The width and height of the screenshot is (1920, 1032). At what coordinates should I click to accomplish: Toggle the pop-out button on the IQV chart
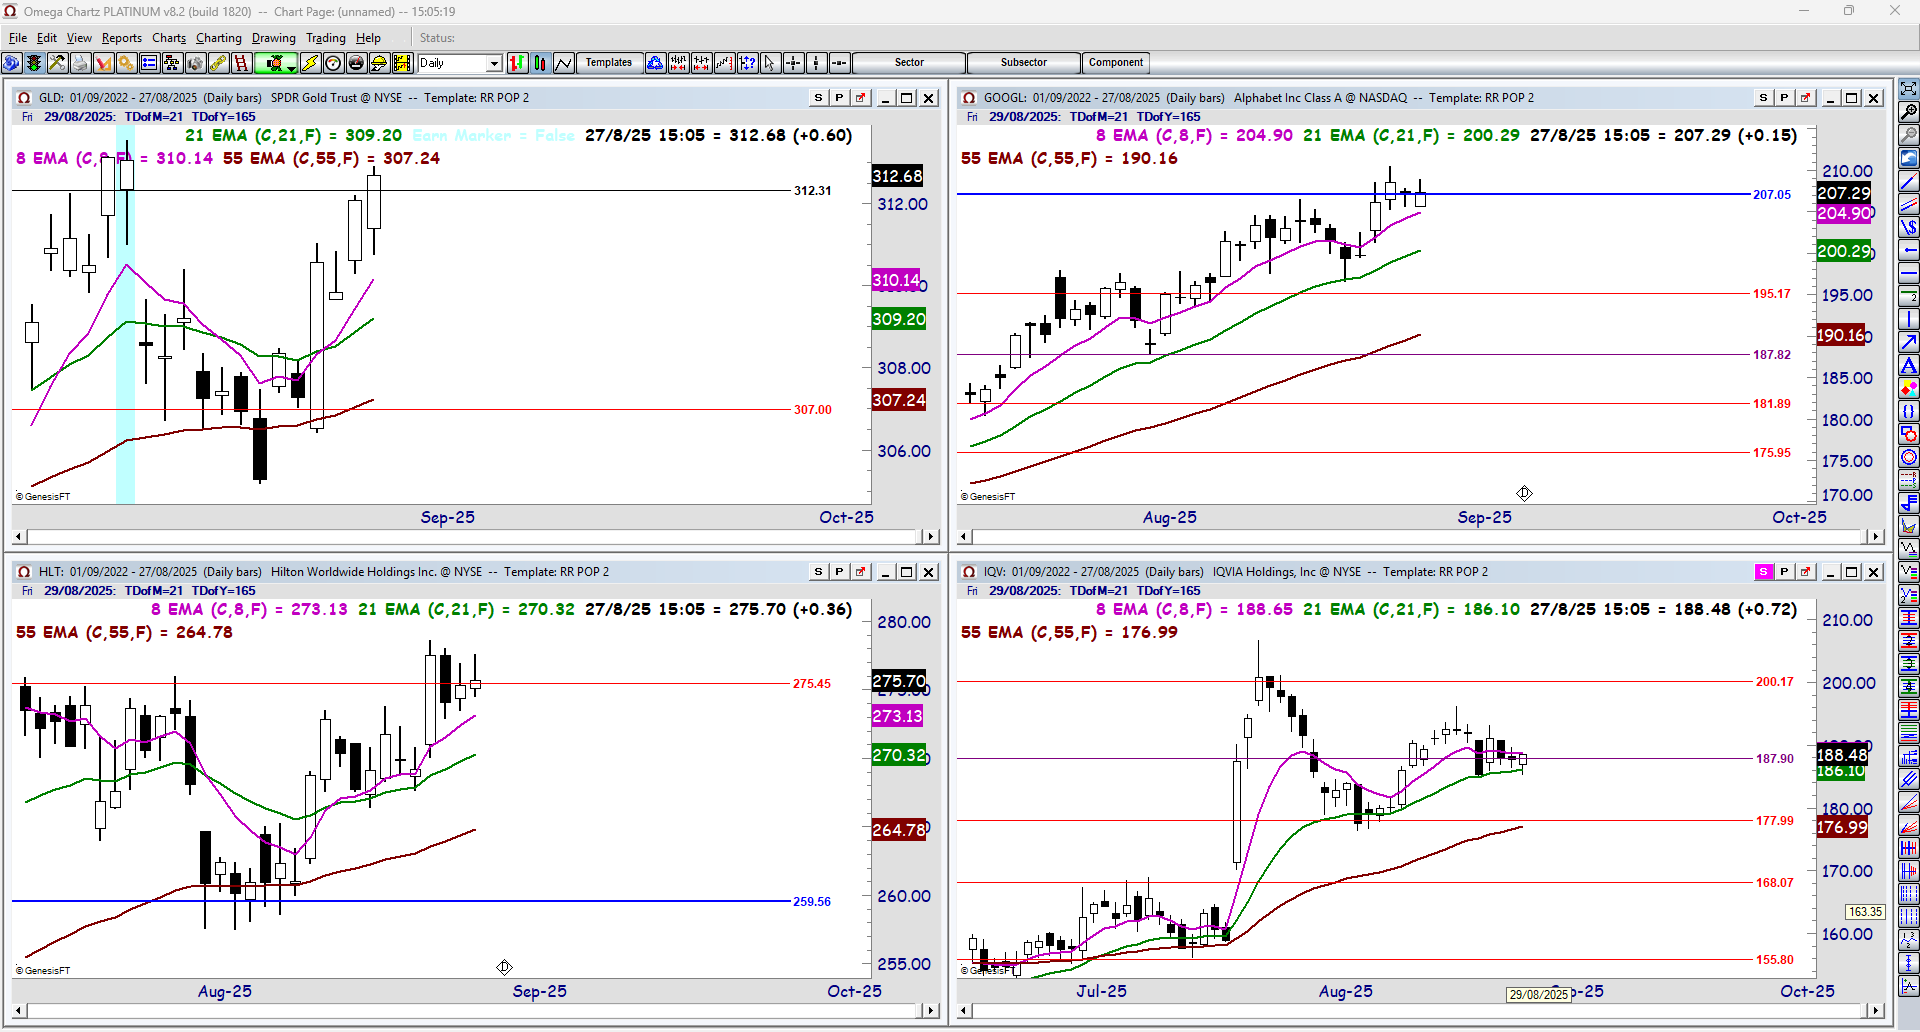coord(1805,572)
